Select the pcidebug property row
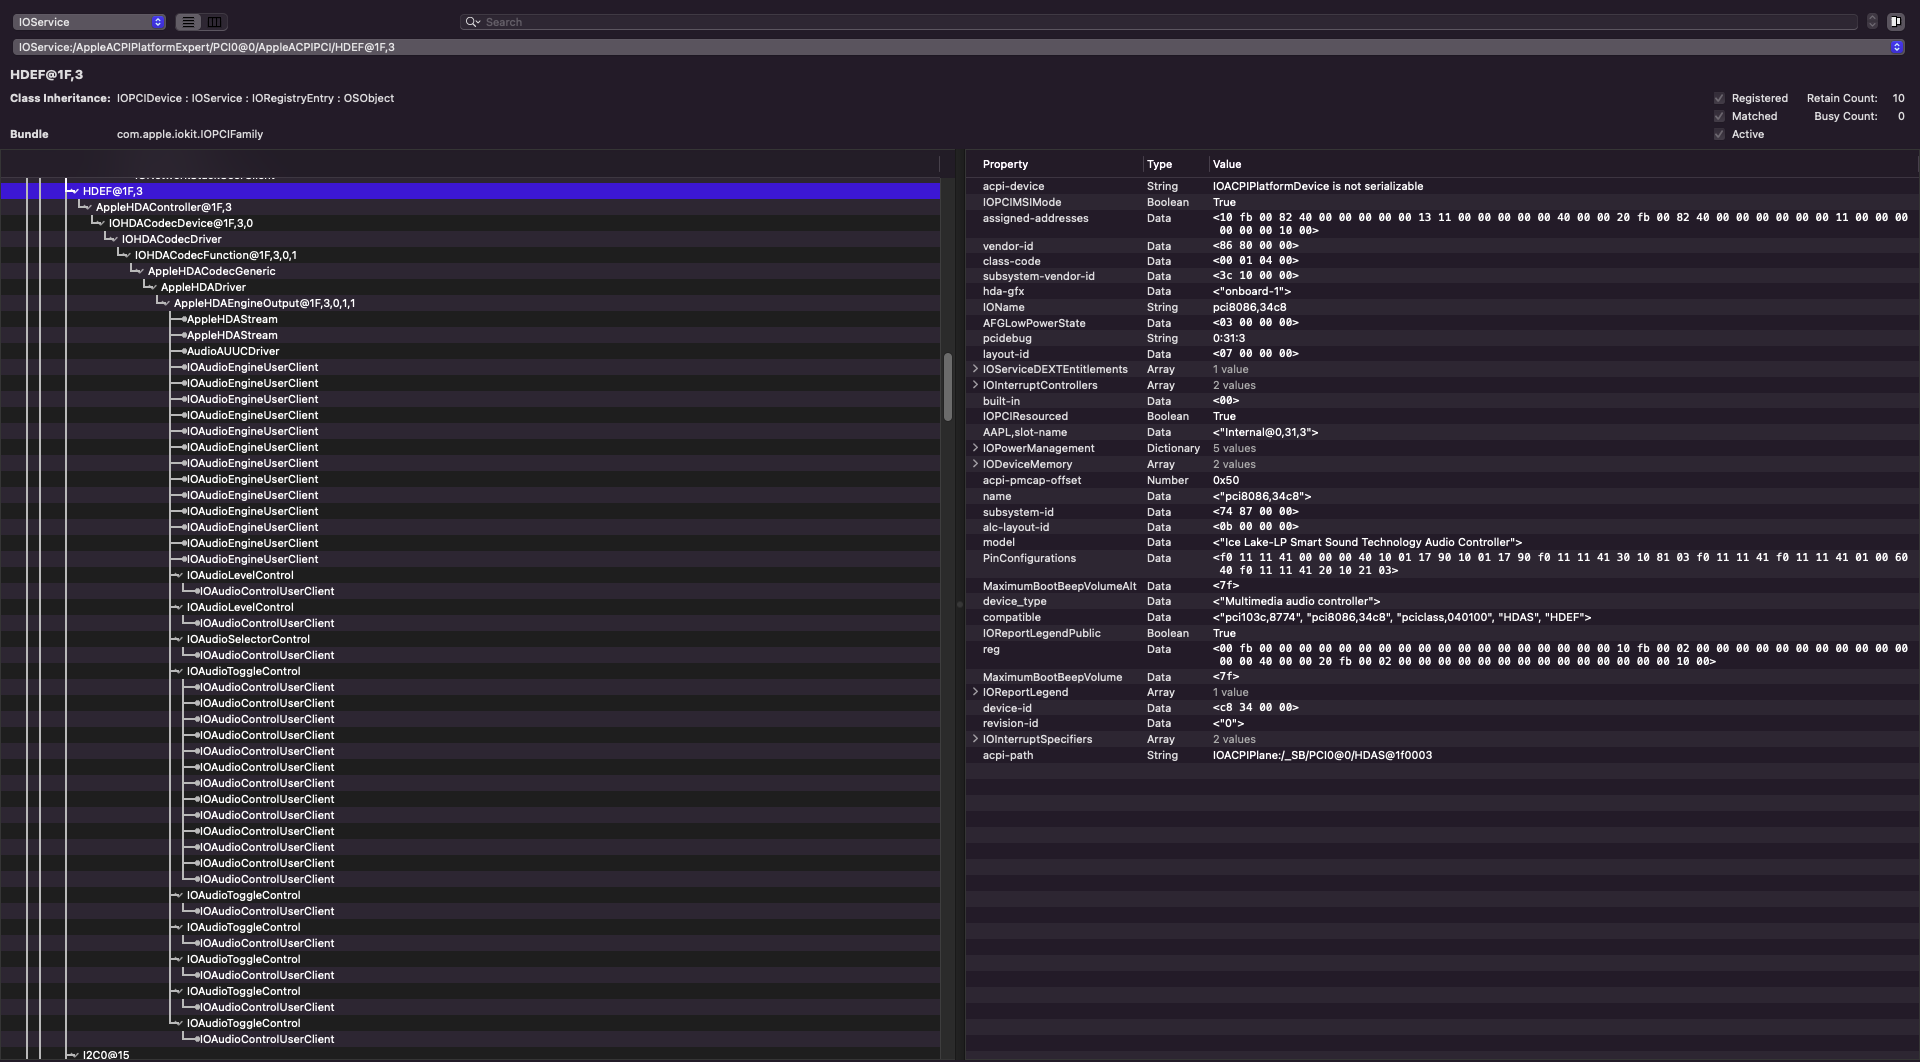 pos(1441,338)
